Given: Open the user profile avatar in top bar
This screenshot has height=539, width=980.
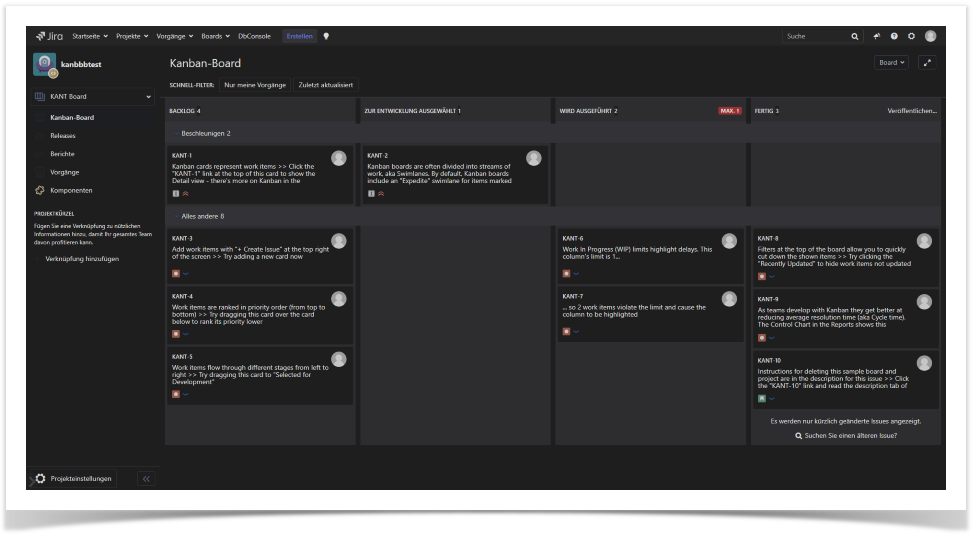Looking at the screenshot, I should (x=931, y=36).
